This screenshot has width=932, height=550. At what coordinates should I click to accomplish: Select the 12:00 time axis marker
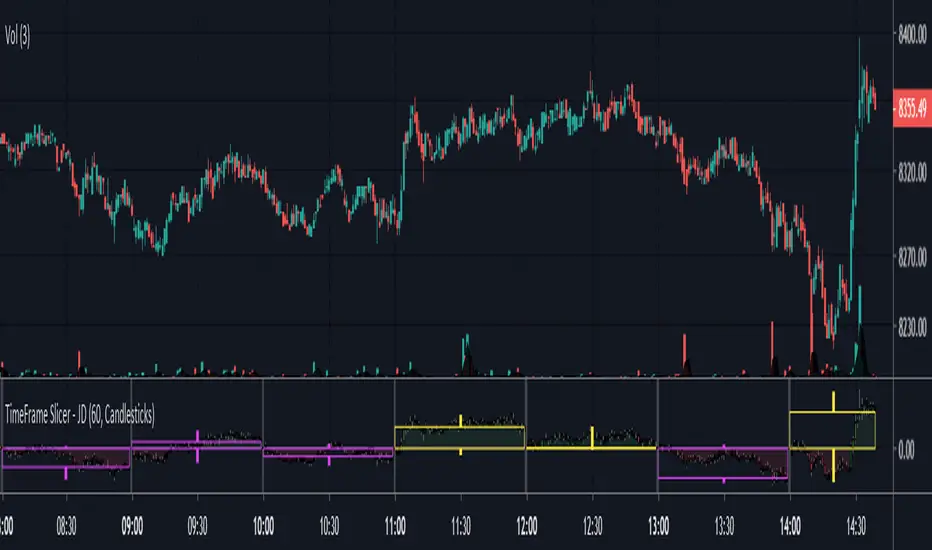[527, 526]
